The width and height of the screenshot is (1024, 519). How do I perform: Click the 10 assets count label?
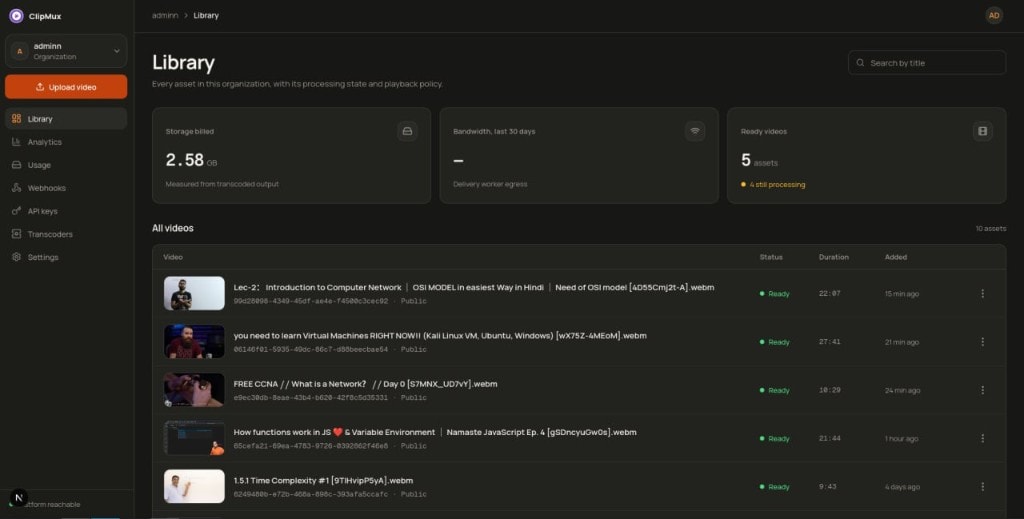click(991, 228)
